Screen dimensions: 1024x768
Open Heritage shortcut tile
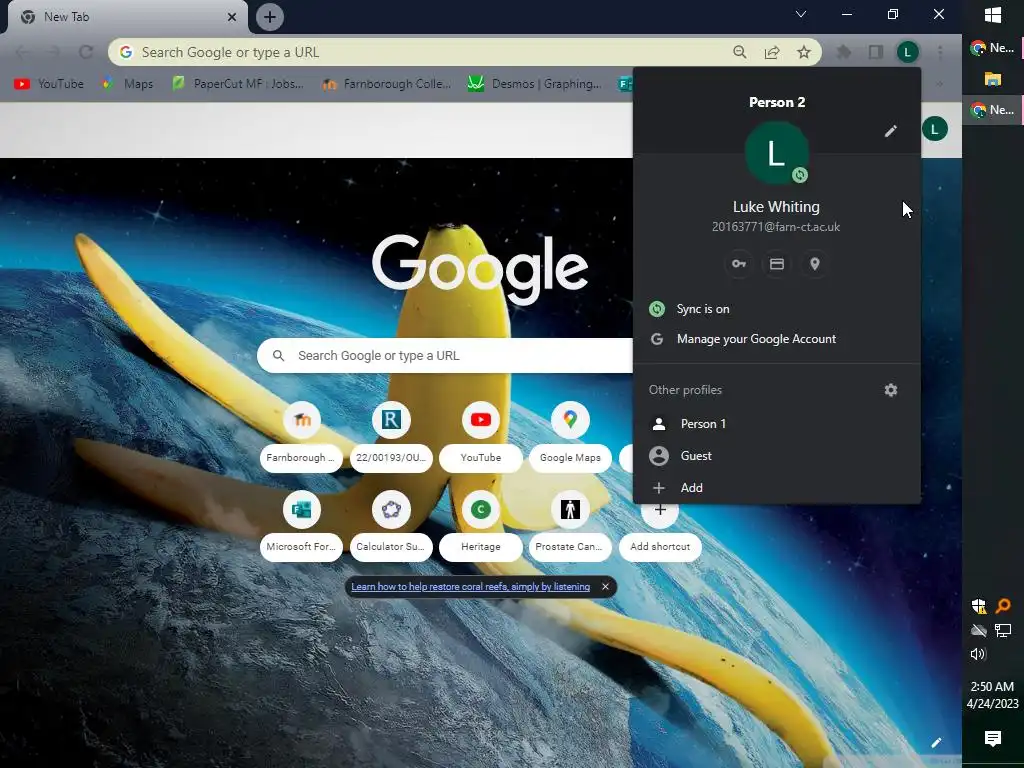pyautogui.click(x=481, y=526)
